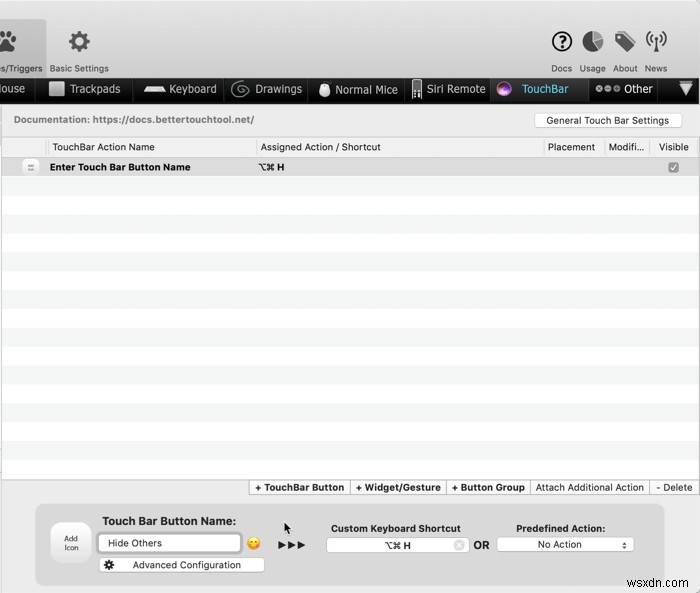This screenshot has width=700, height=593.
Task: Switch to the Keyboard tab
Action: 180,89
